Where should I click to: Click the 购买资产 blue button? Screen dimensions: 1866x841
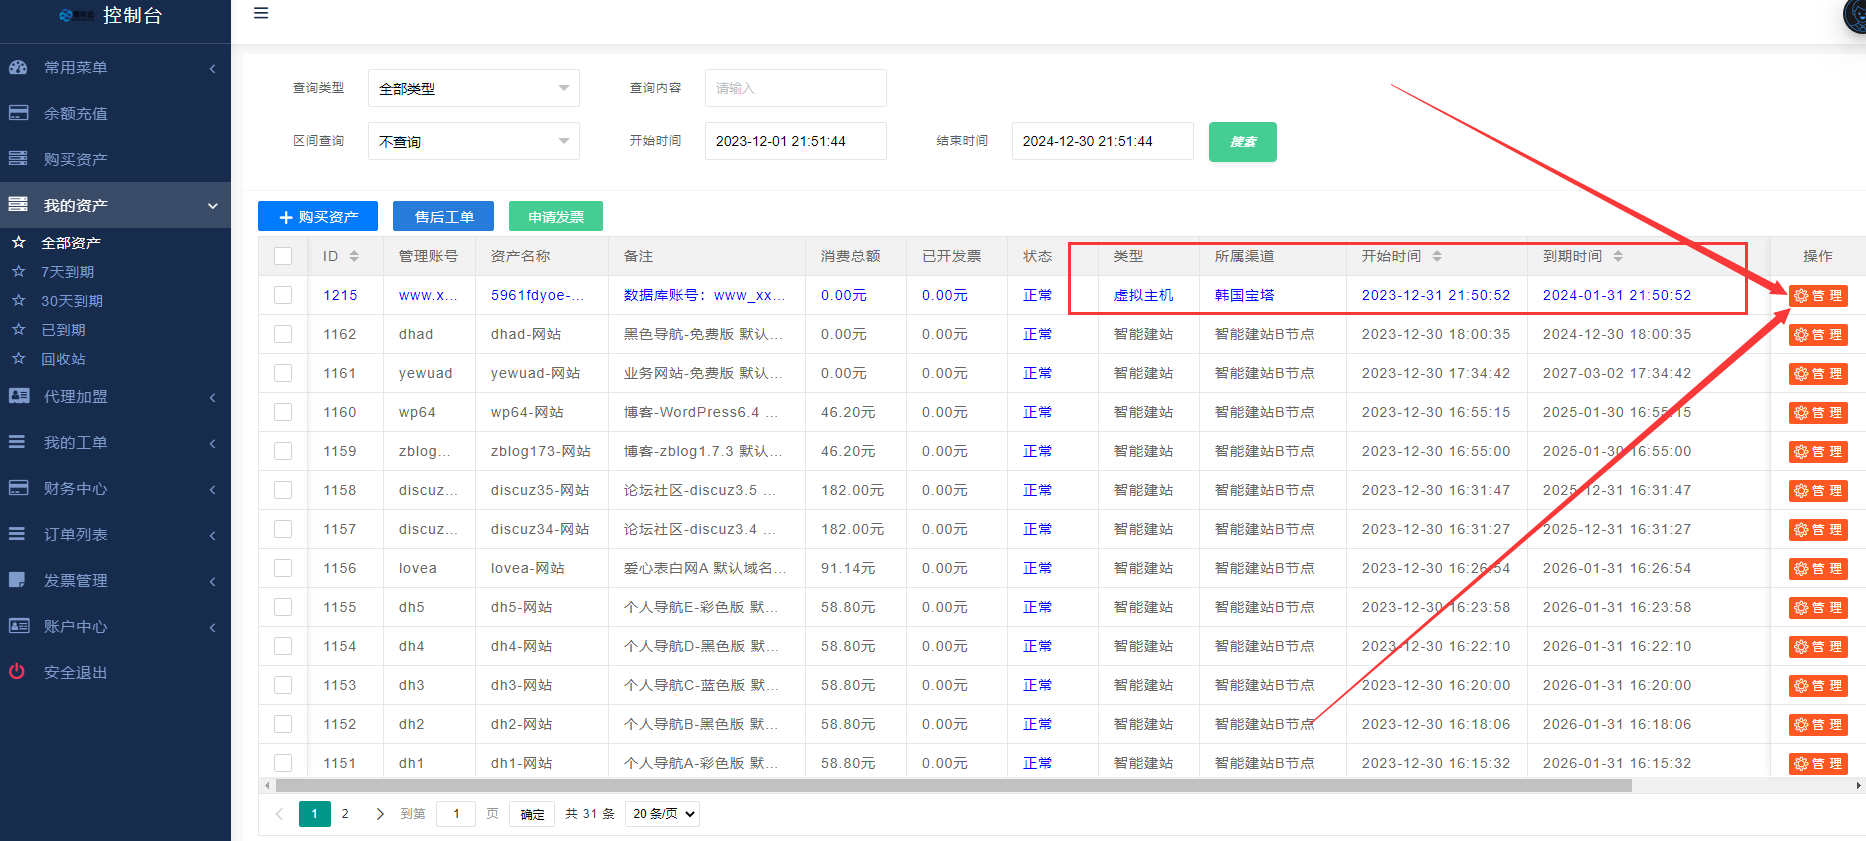(x=318, y=217)
